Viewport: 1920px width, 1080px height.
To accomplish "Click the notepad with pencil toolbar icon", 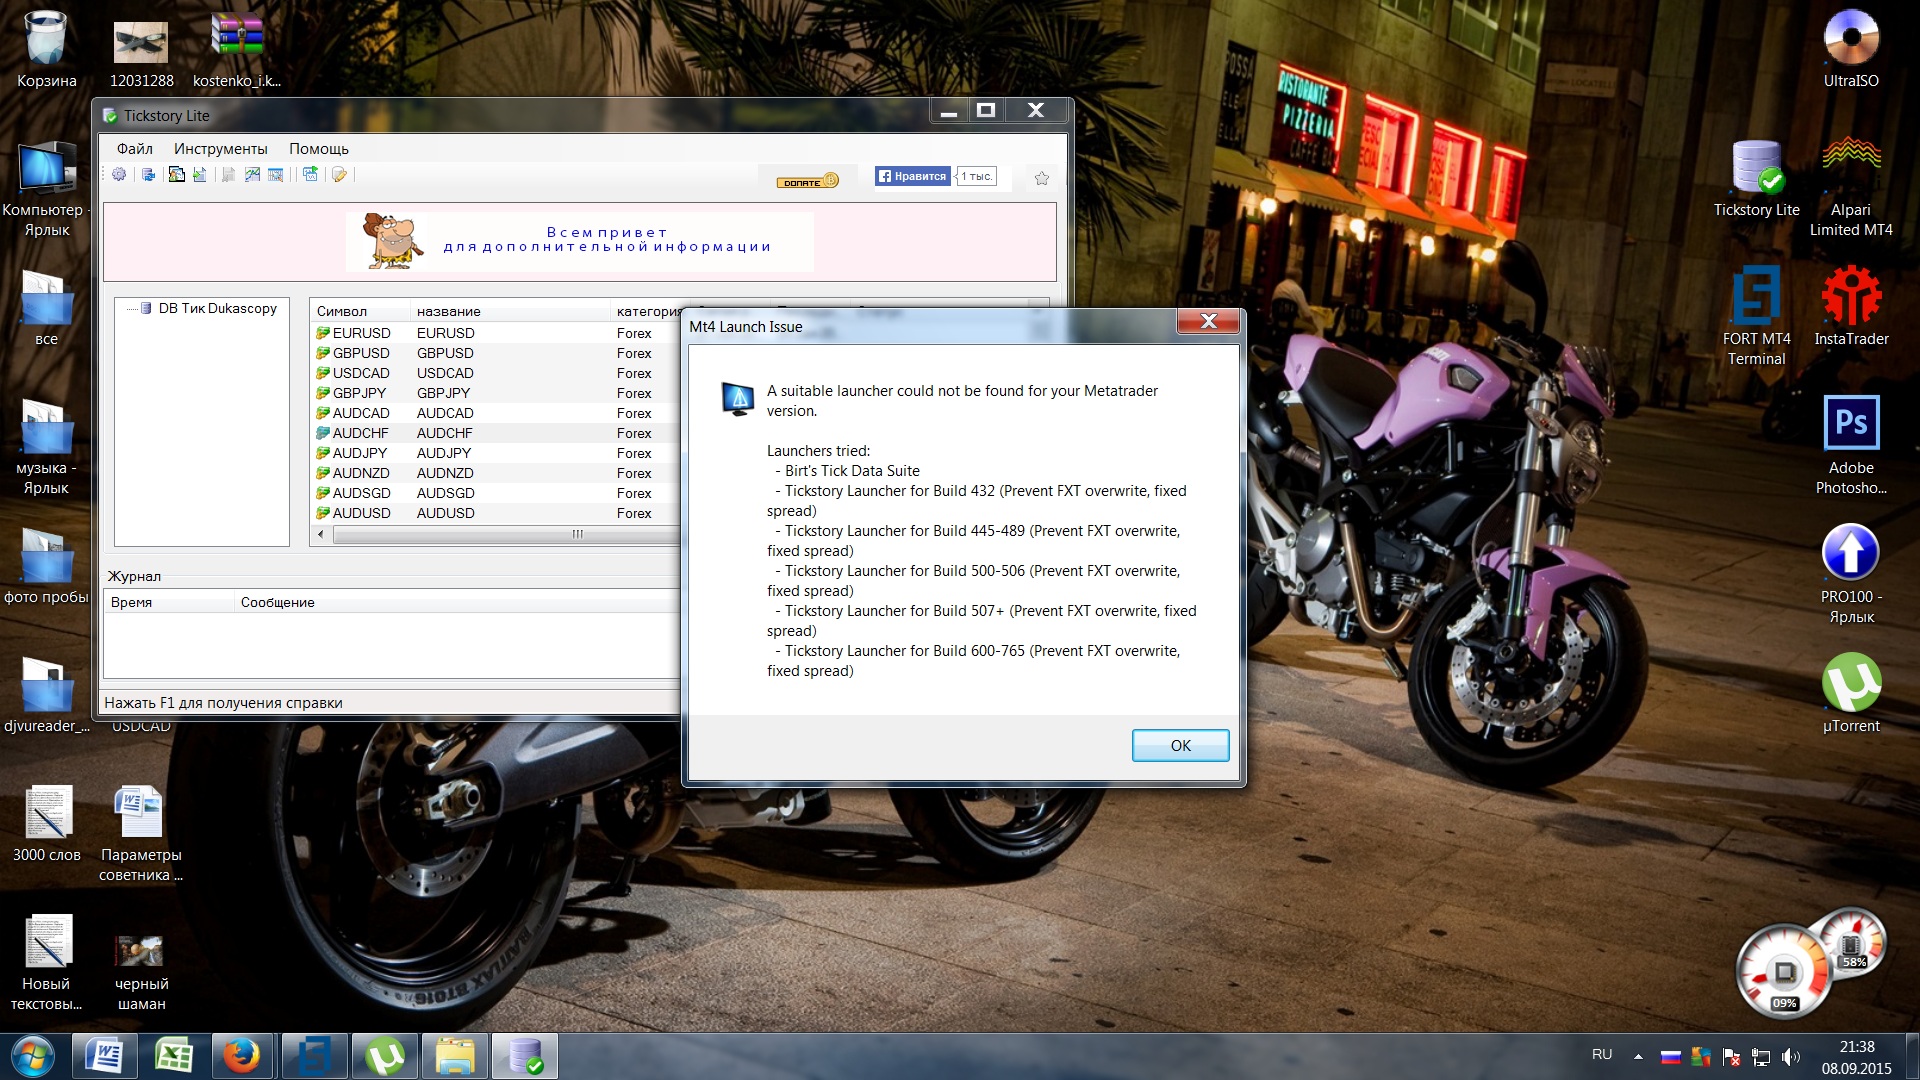I will 339,175.
